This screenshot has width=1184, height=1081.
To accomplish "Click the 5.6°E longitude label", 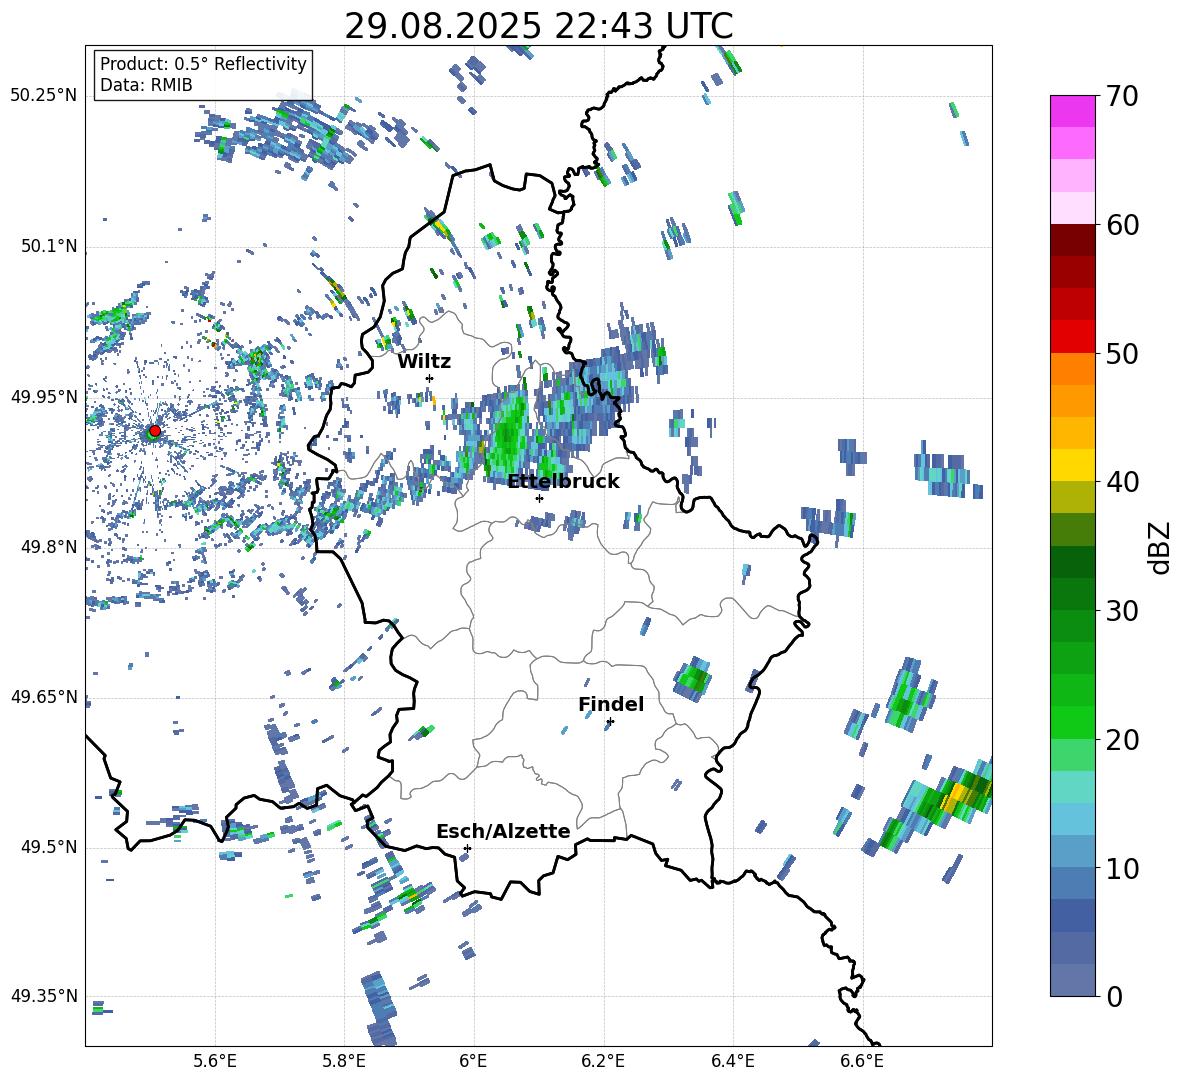I will 215,1061.
